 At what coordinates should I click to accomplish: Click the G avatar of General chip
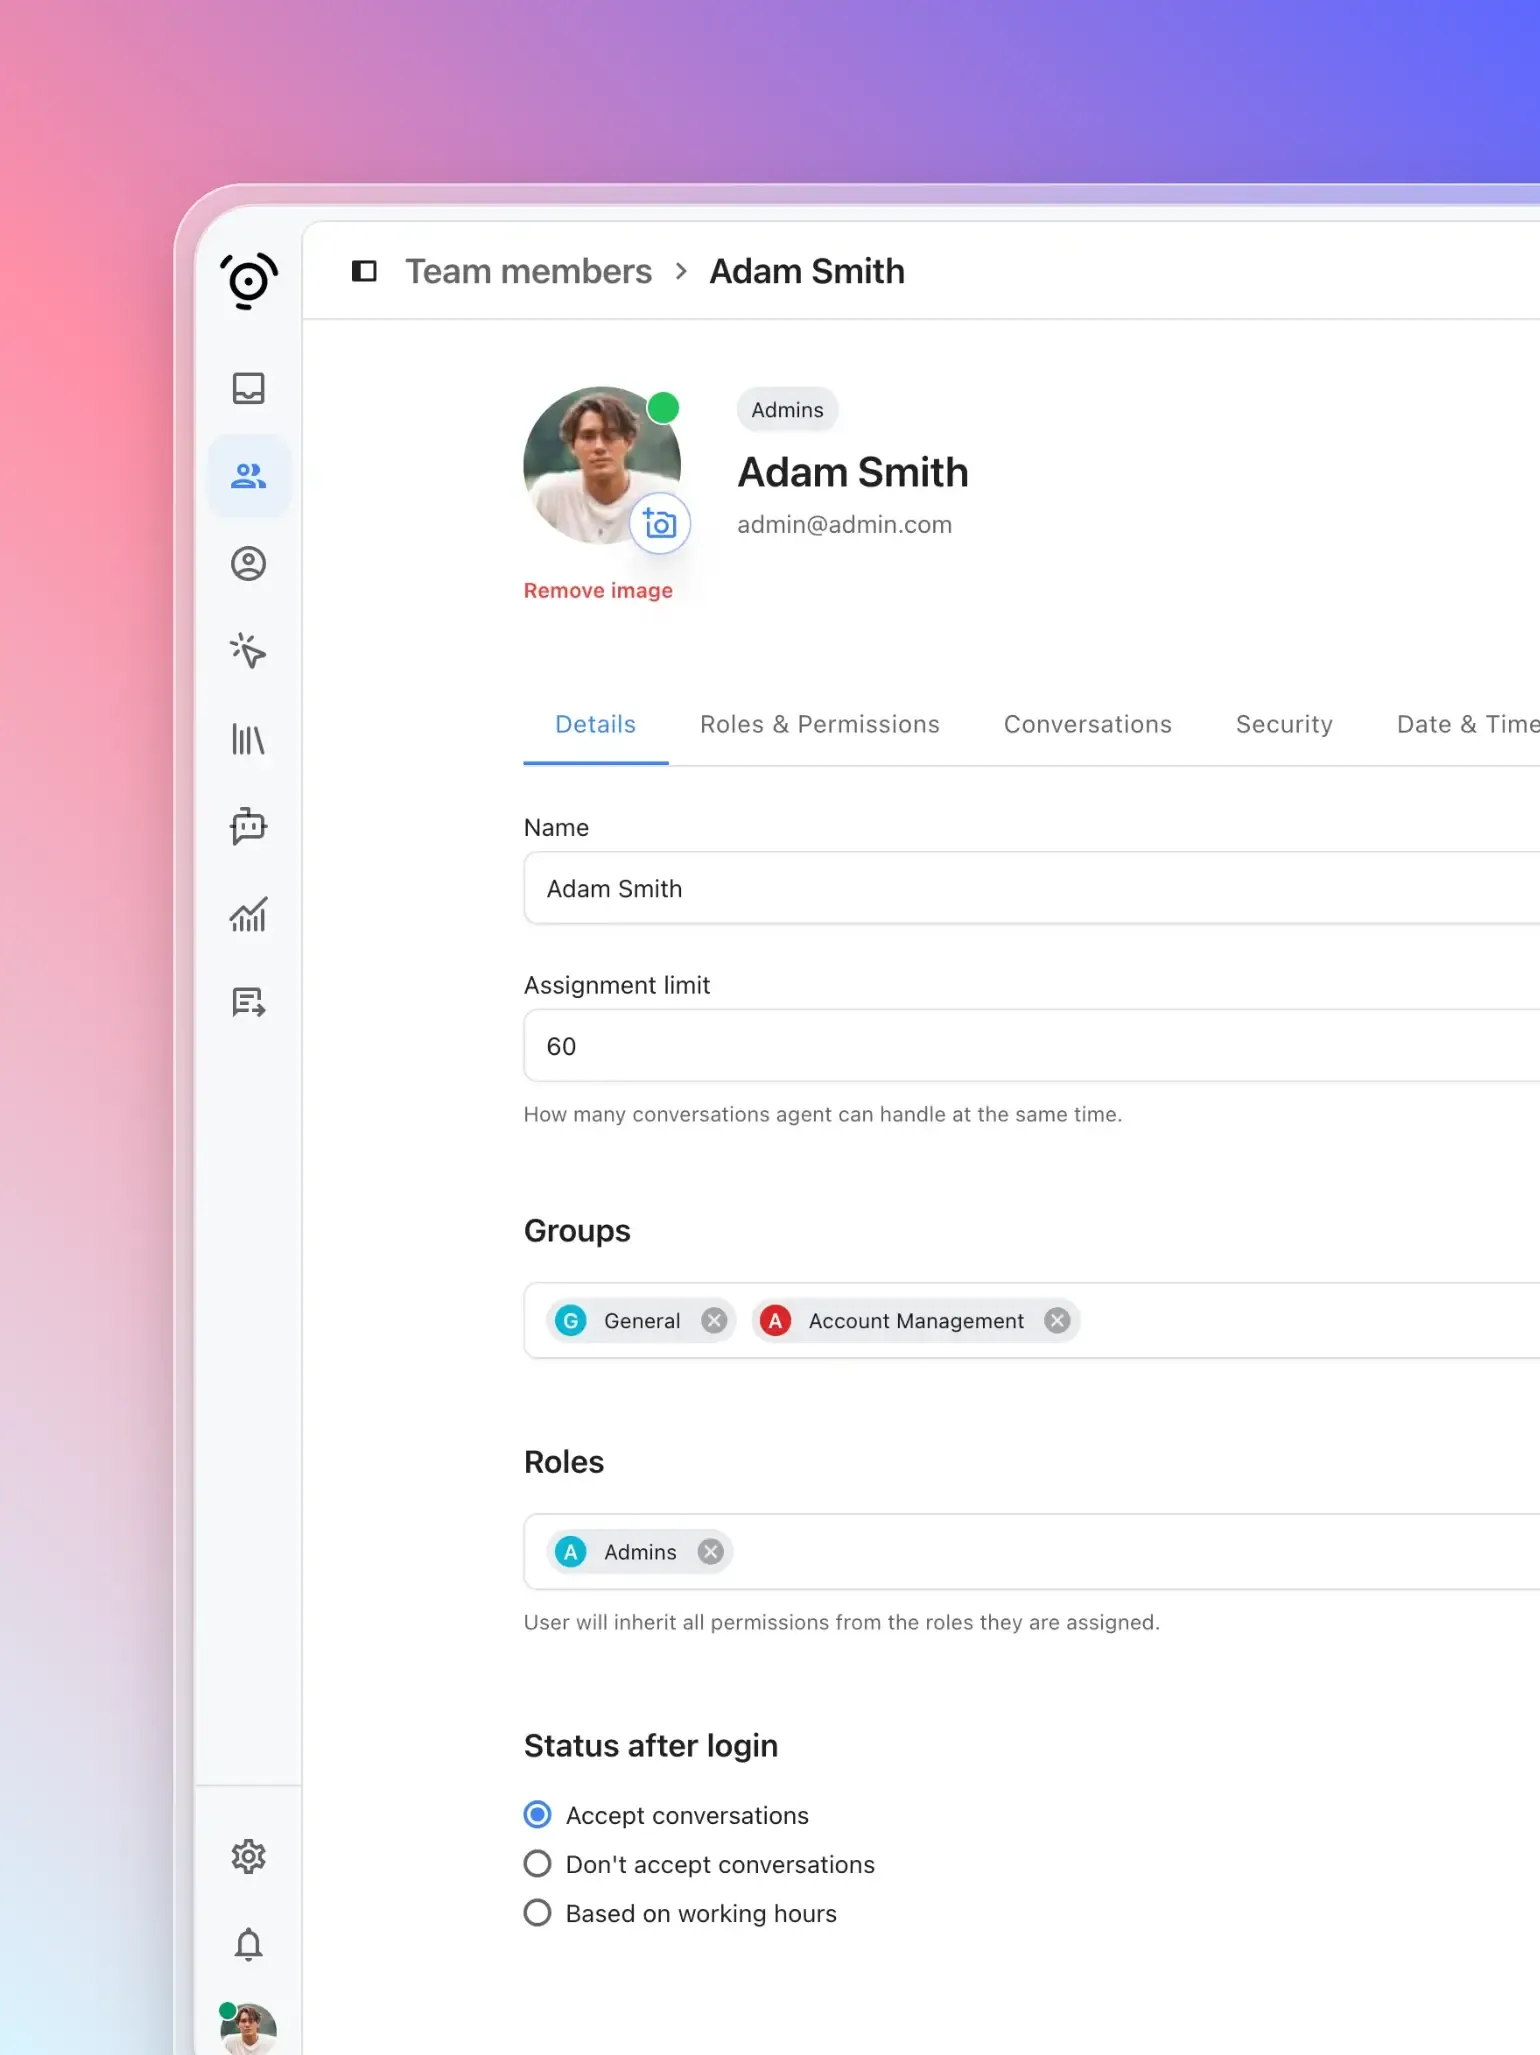click(x=571, y=1321)
